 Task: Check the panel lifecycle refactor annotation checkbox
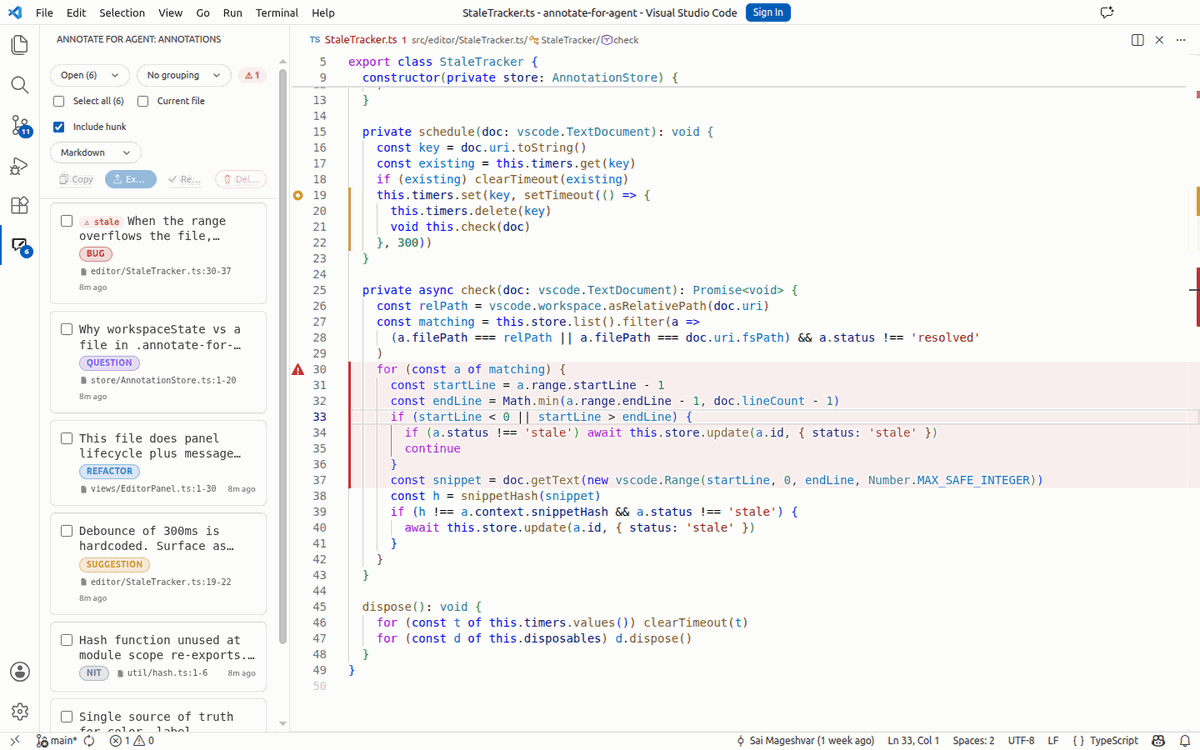(67, 438)
